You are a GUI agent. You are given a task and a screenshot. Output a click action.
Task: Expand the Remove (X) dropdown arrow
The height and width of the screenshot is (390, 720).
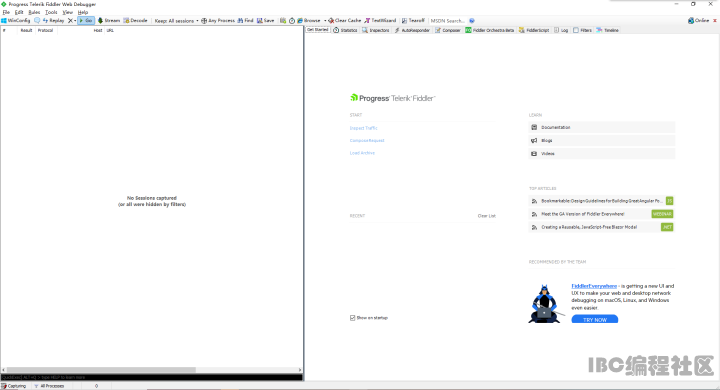(x=75, y=21)
